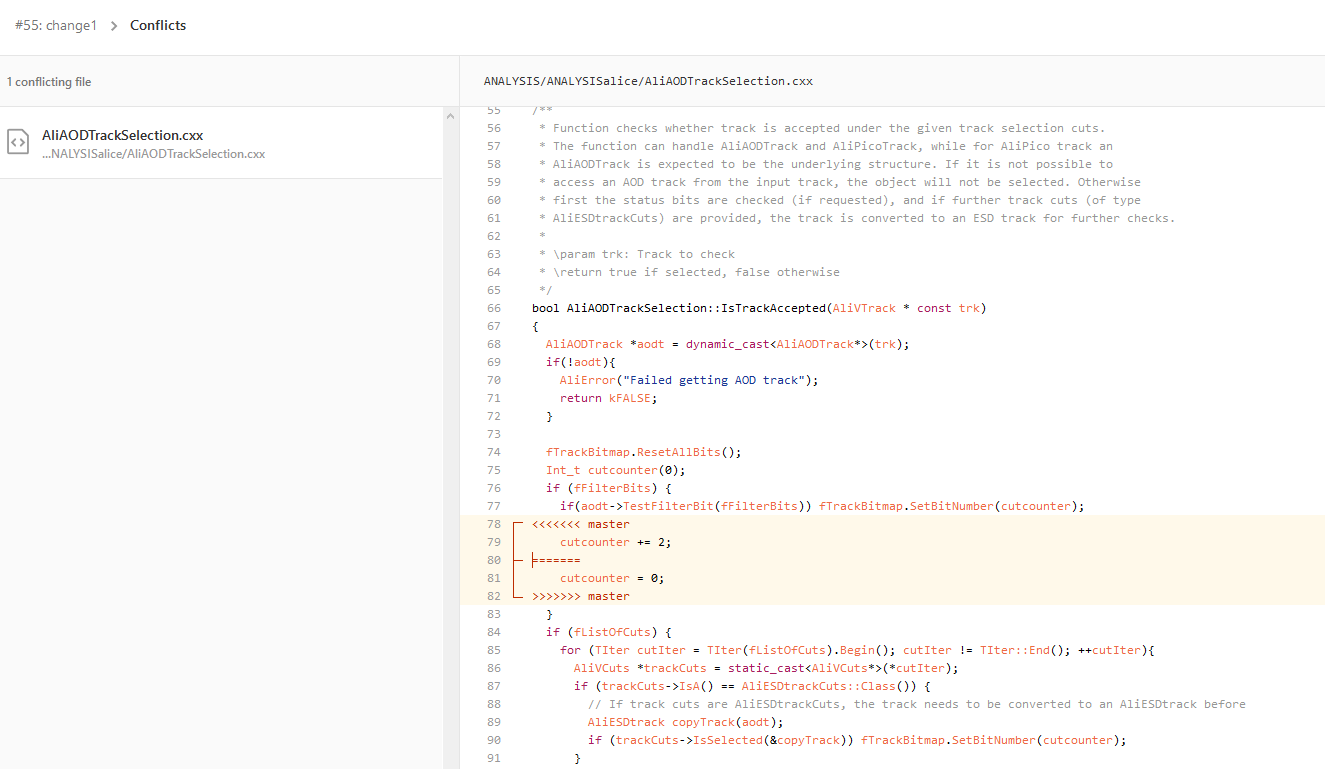Click the Conflicts breadcrumb label
The height and width of the screenshot is (769, 1325).
tap(158, 25)
